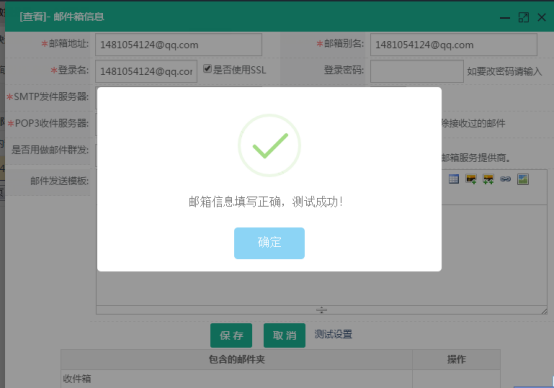
Task: Click the 确定 button in the success dialog
Action: pyautogui.click(x=269, y=243)
